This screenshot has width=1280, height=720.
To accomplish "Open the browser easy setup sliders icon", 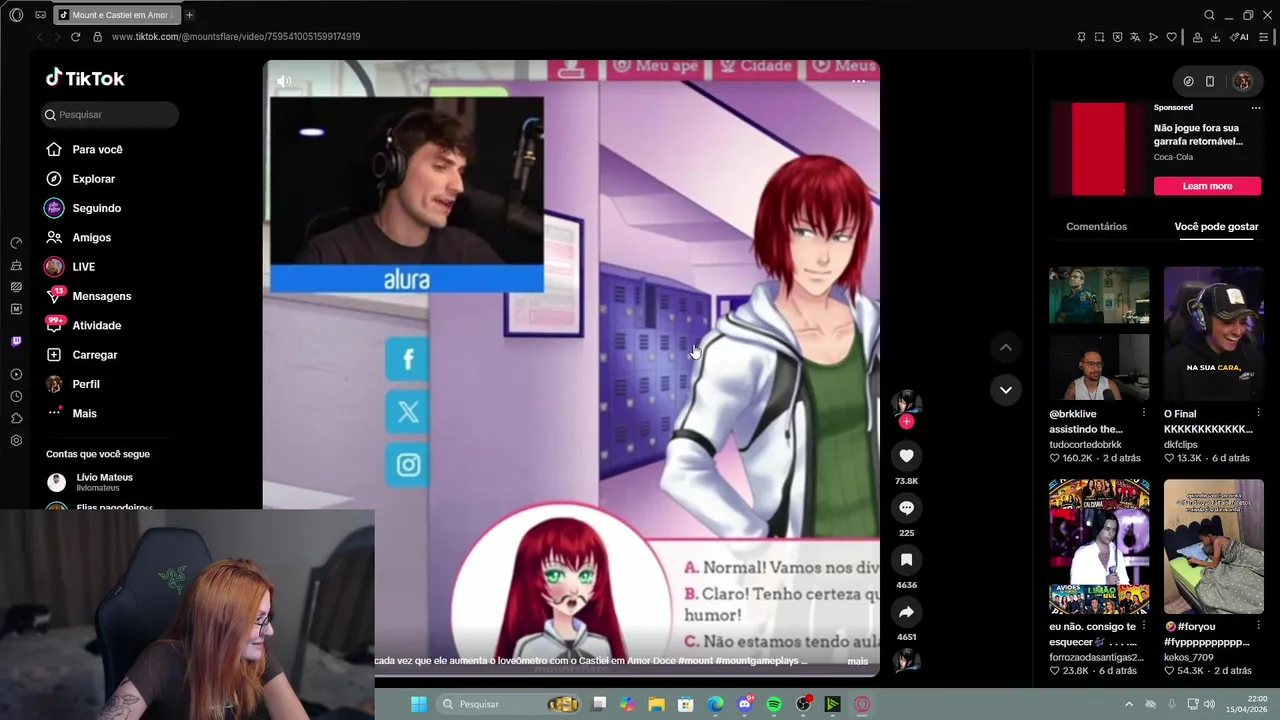I will [x=1263, y=37].
